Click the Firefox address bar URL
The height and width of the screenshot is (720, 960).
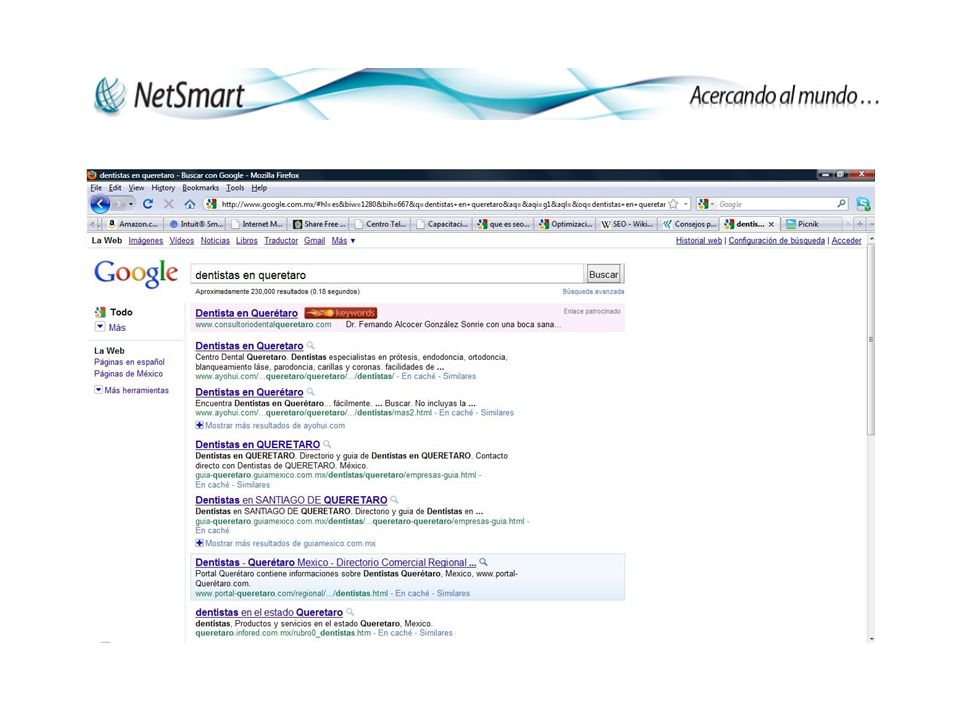pyautogui.click(x=443, y=204)
